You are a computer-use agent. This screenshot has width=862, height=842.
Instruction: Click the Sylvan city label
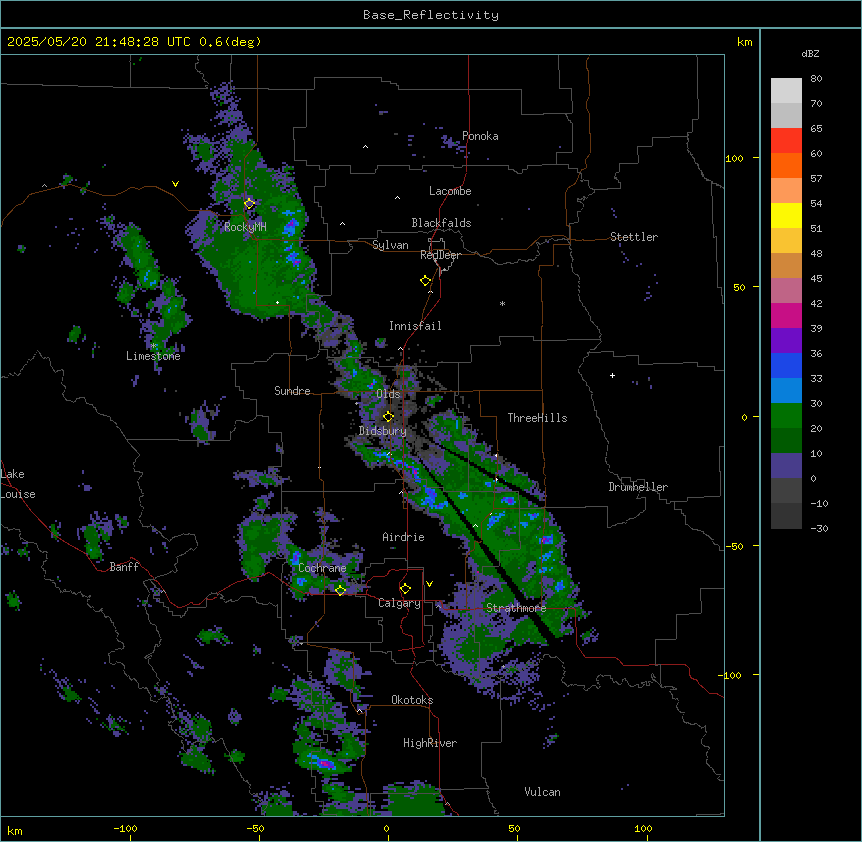pos(390,245)
